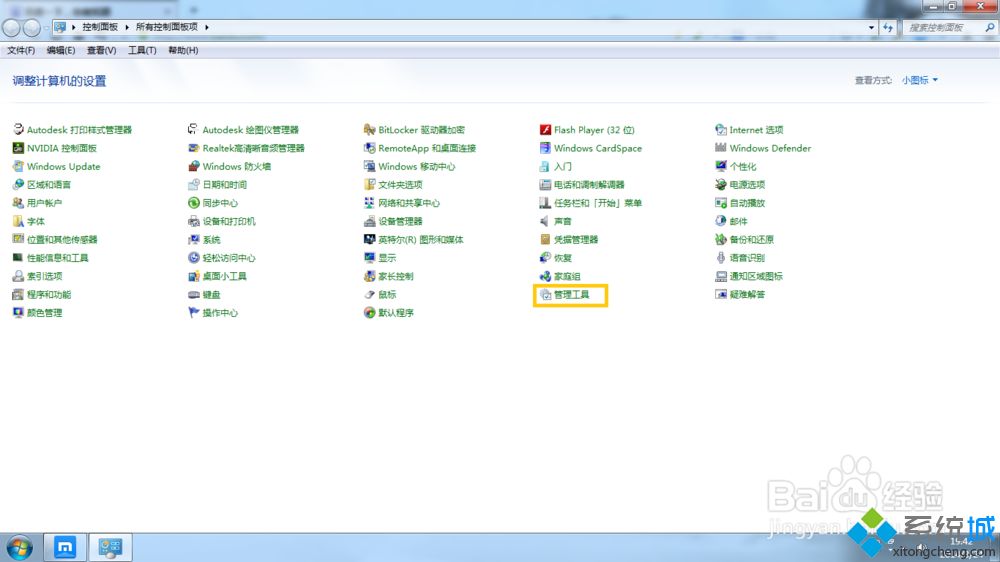
Task: Open the 文件夹选项 link
Action: pos(401,185)
